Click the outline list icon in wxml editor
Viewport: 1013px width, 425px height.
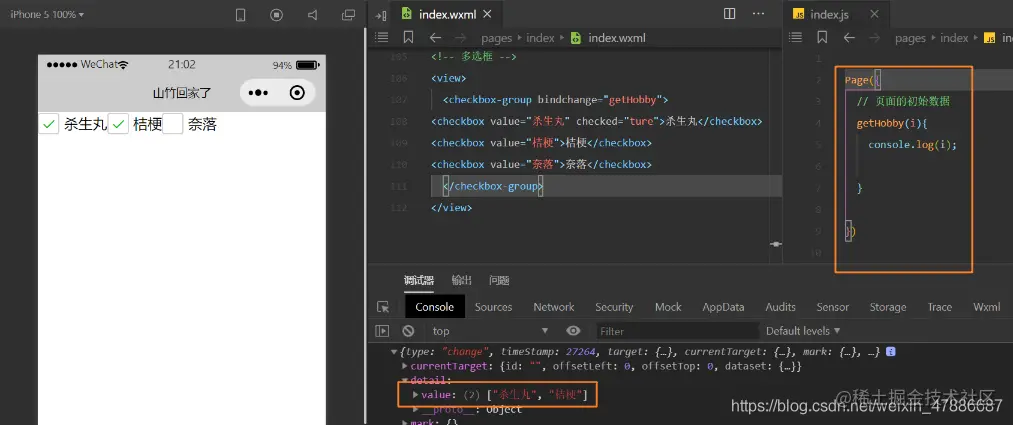click(x=382, y=38)
